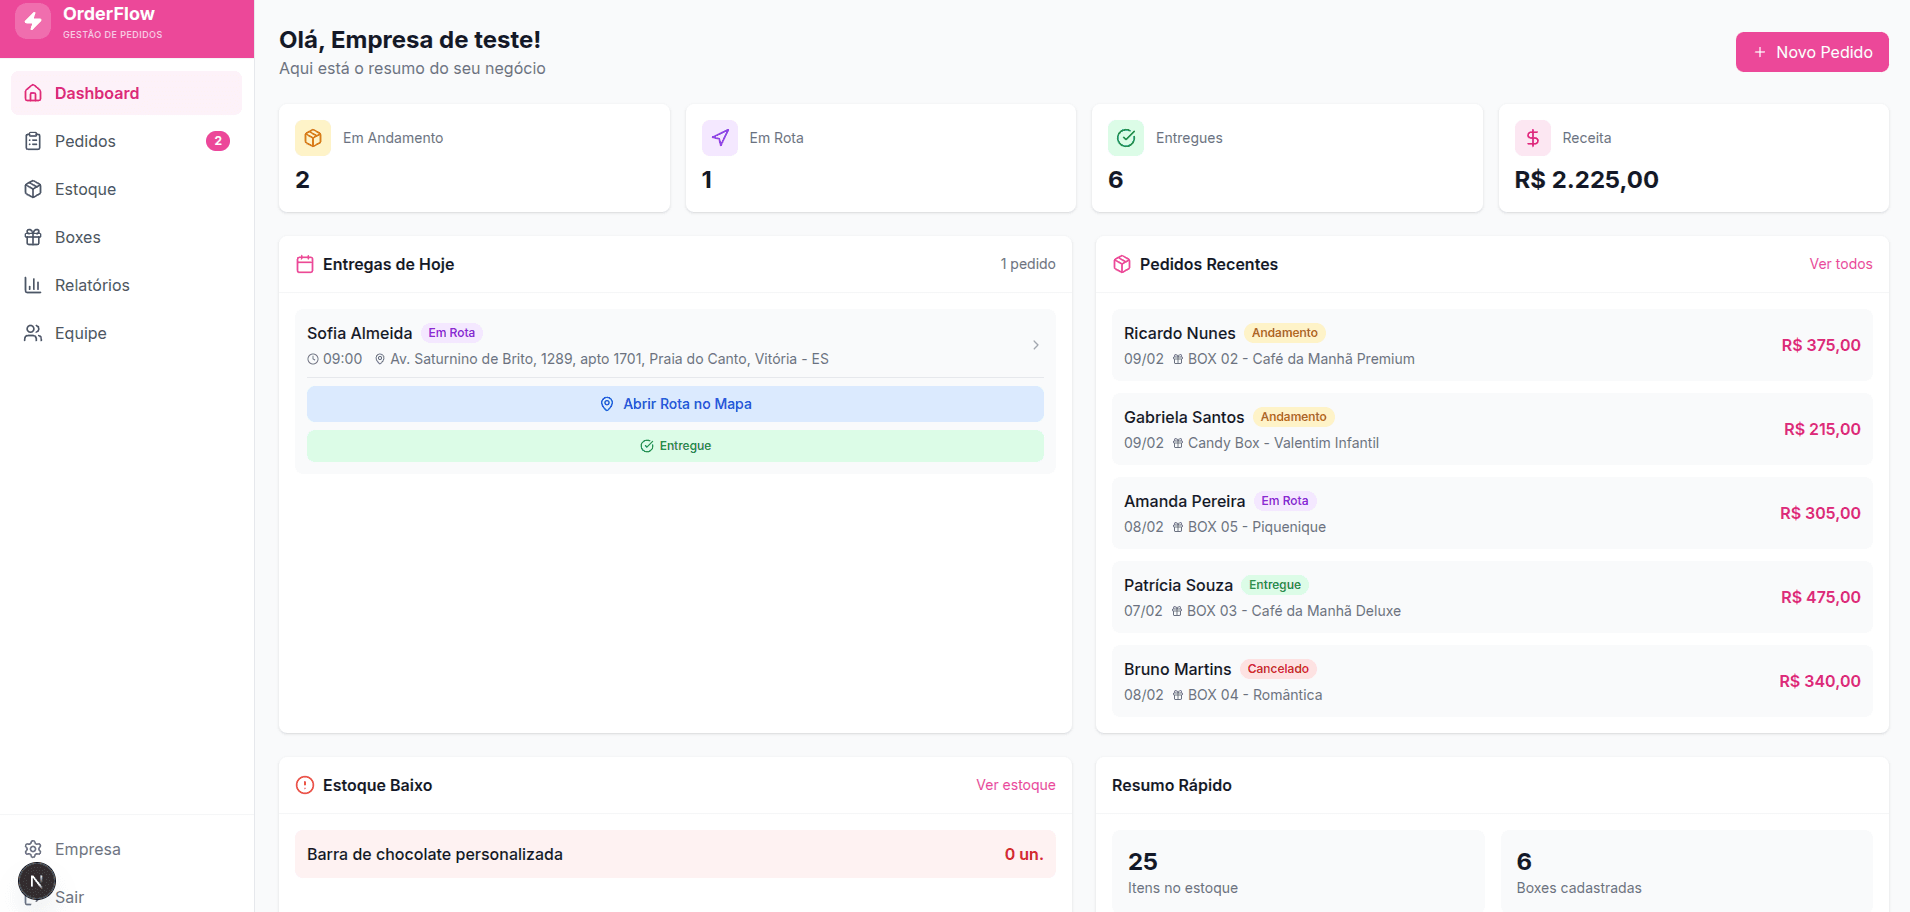Image resolution: width=1910 pixels, height=912 pixels.
Task: Click the calendar icon beside Entregas de Hoje
Action: coord(305,264)
